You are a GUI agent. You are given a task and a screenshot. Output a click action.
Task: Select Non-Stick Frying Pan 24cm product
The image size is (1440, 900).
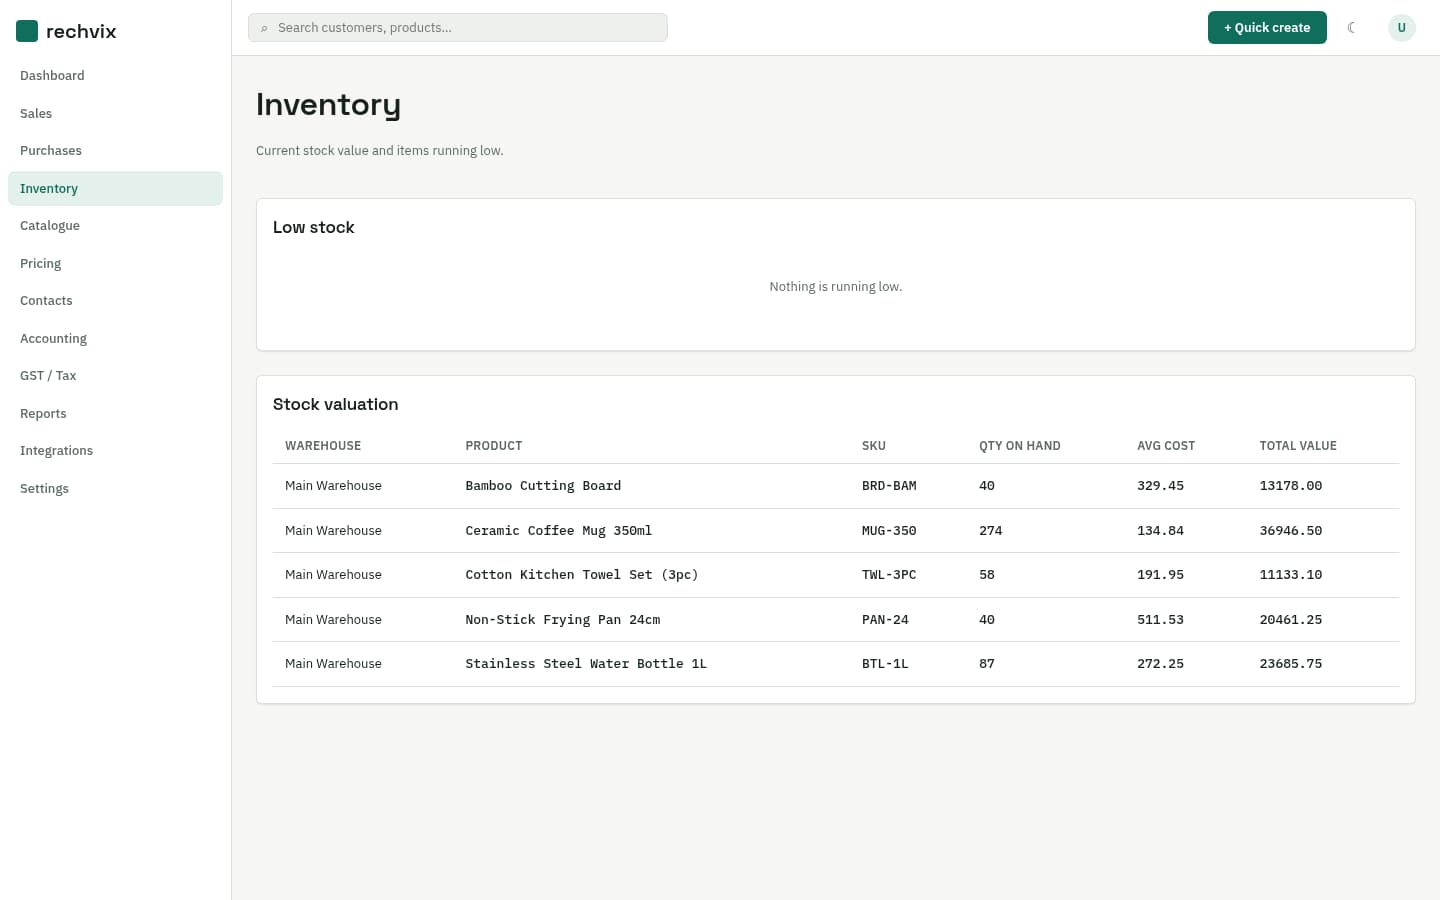563,620
